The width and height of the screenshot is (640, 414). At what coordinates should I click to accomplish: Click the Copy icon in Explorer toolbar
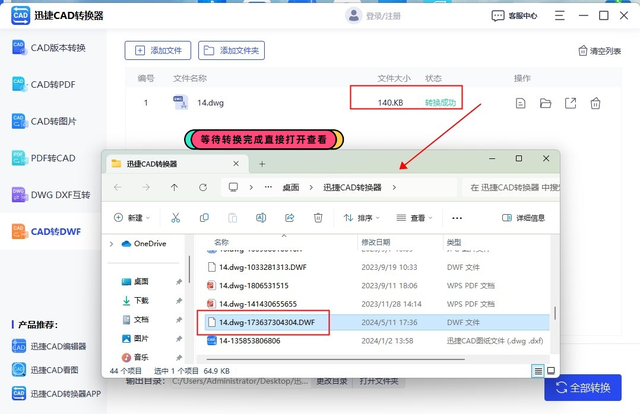[204, 218]
